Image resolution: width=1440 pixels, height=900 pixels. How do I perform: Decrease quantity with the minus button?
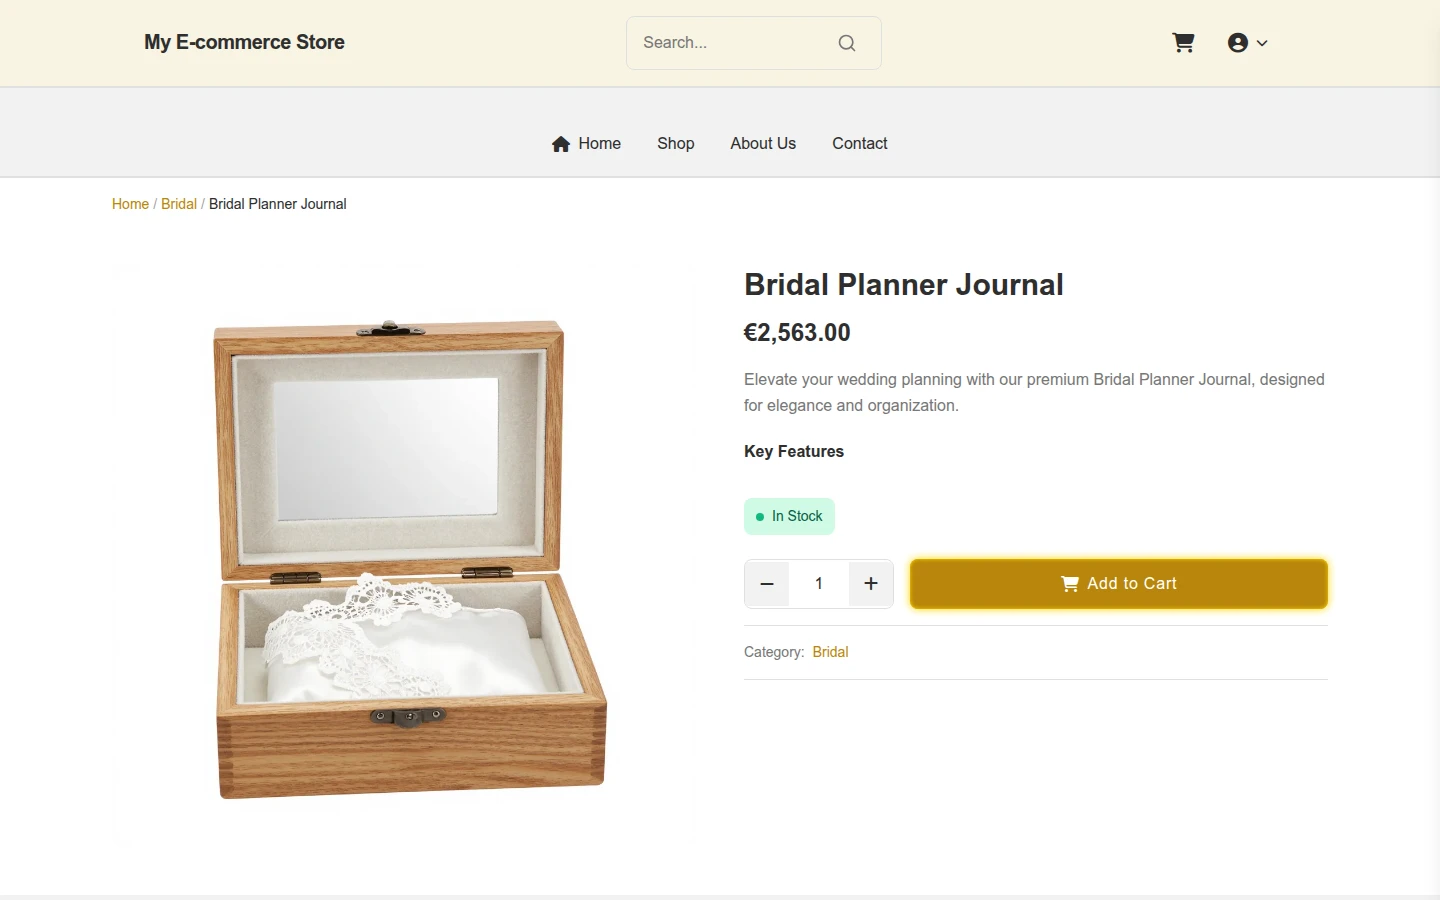point(767,584)
